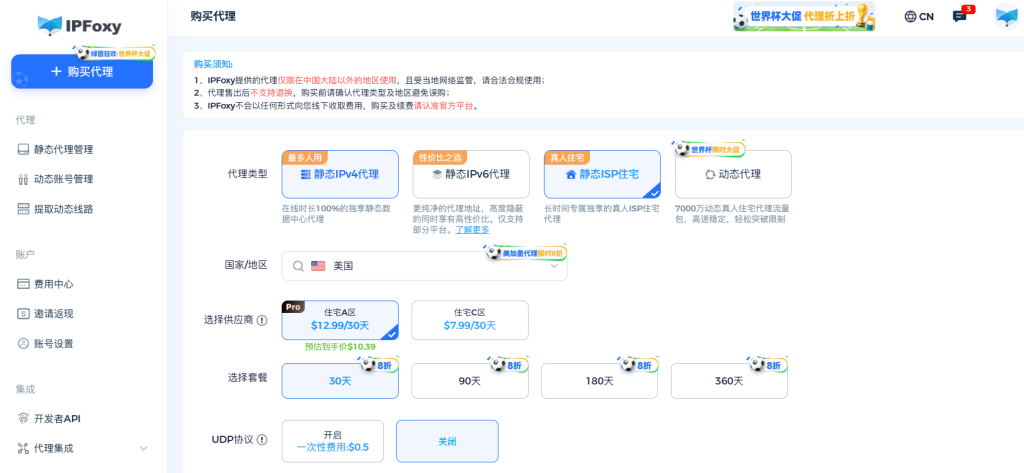This screenshot has width=1024, height=473.
Task: Click the 8折 badge on 90天
Action: (x=509, y=365)
